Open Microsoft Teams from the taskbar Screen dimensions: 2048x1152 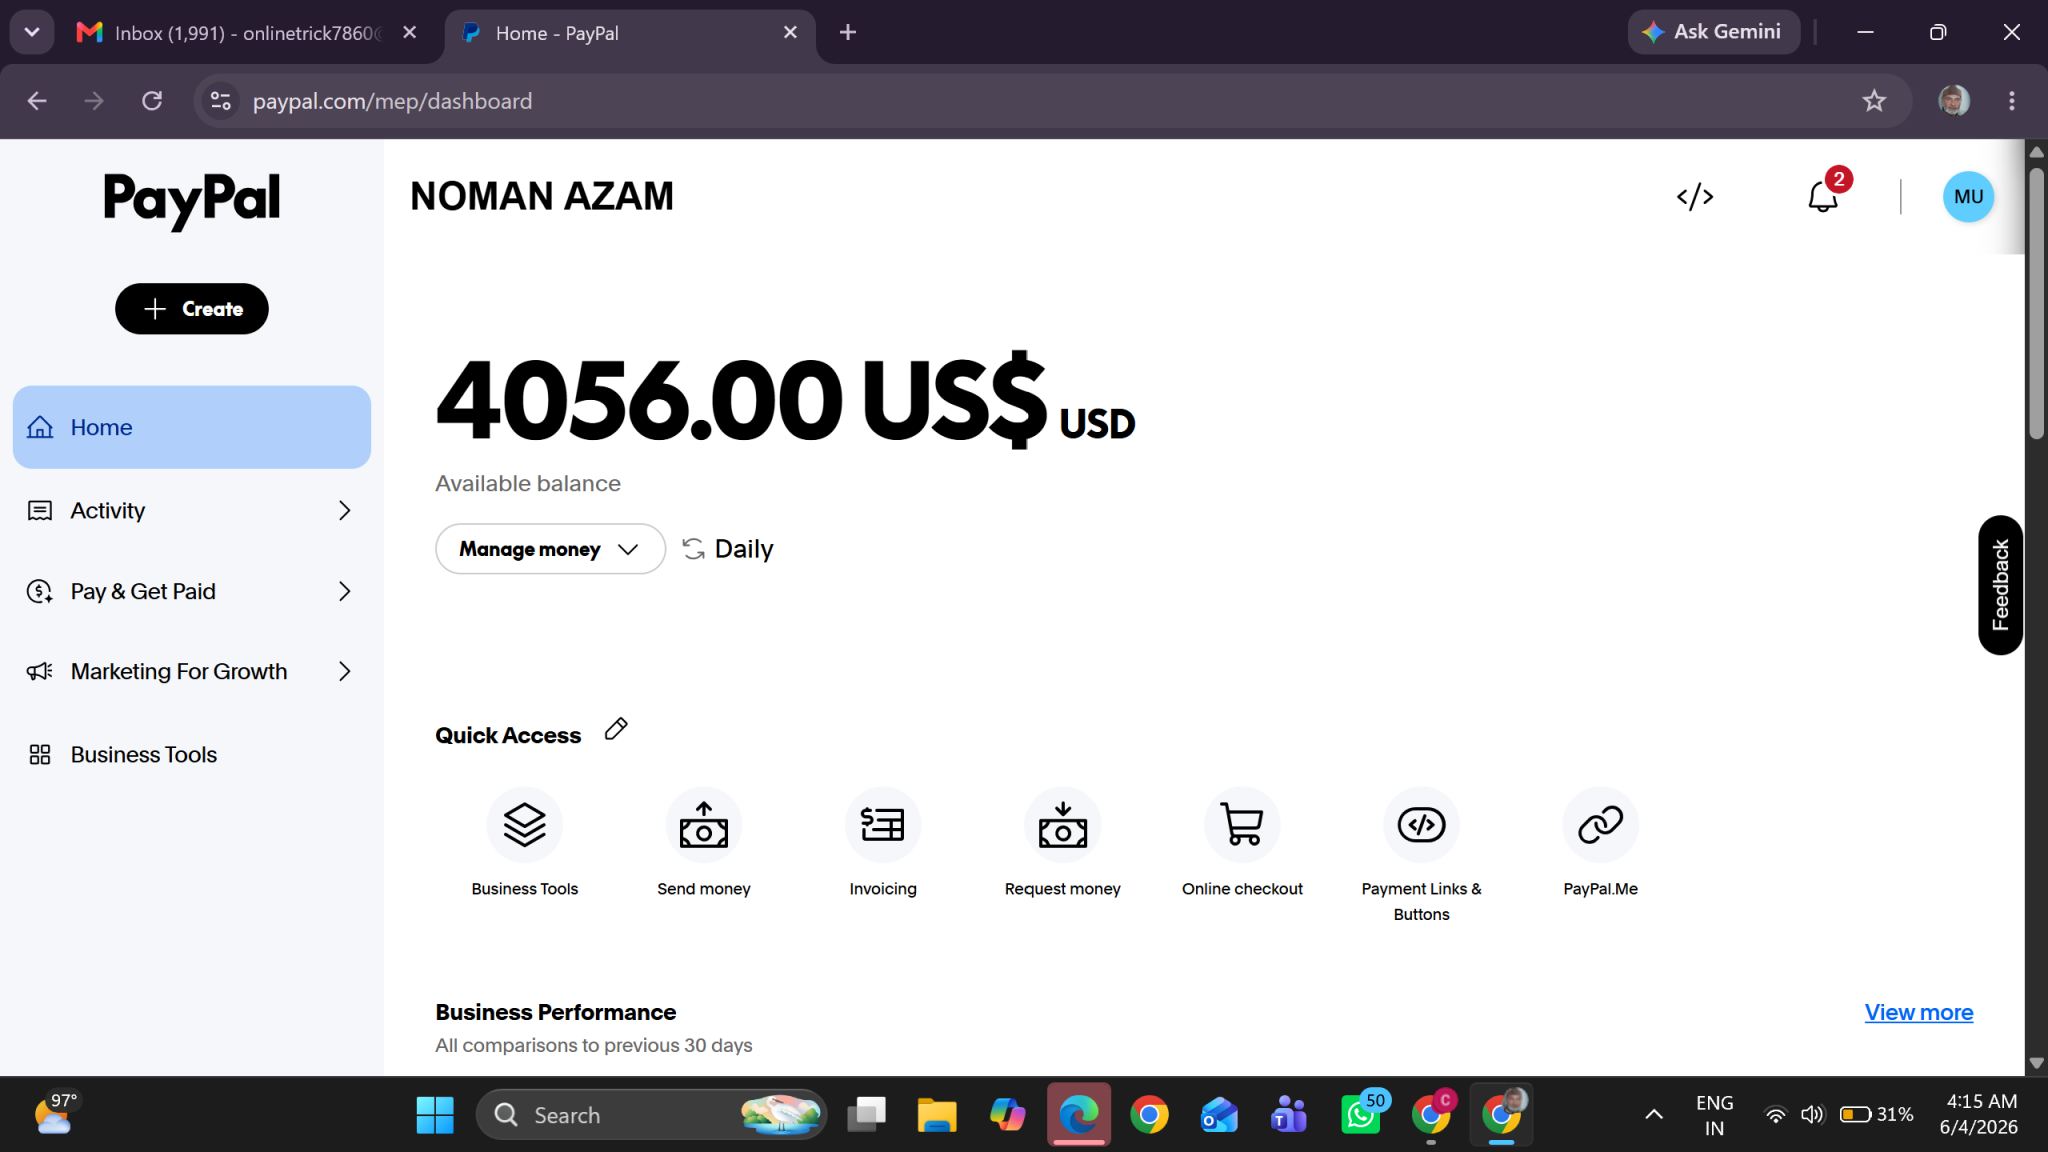pyautogui.click(x=1289, y=1114)
